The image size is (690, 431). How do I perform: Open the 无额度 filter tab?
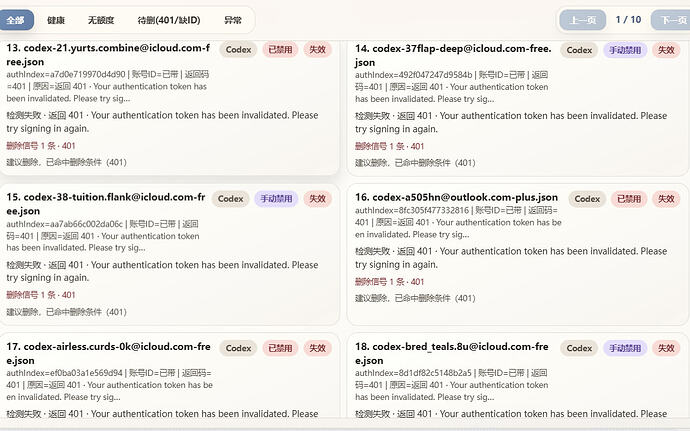click(x=101, y=20)
